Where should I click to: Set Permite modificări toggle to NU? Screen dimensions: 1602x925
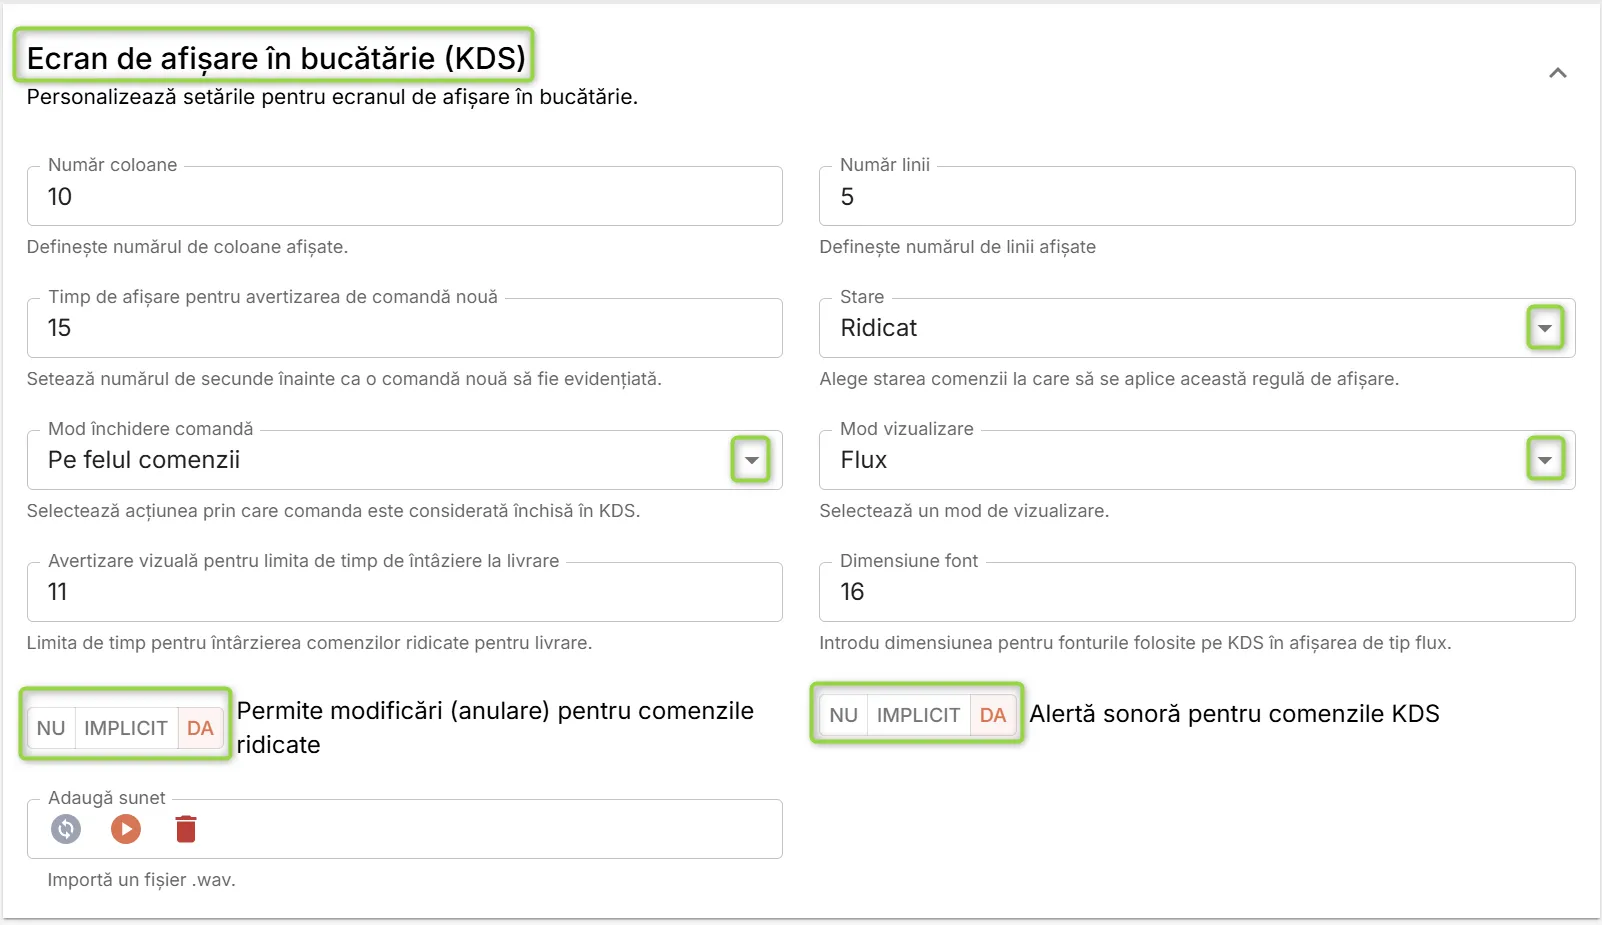coord(51,728)
